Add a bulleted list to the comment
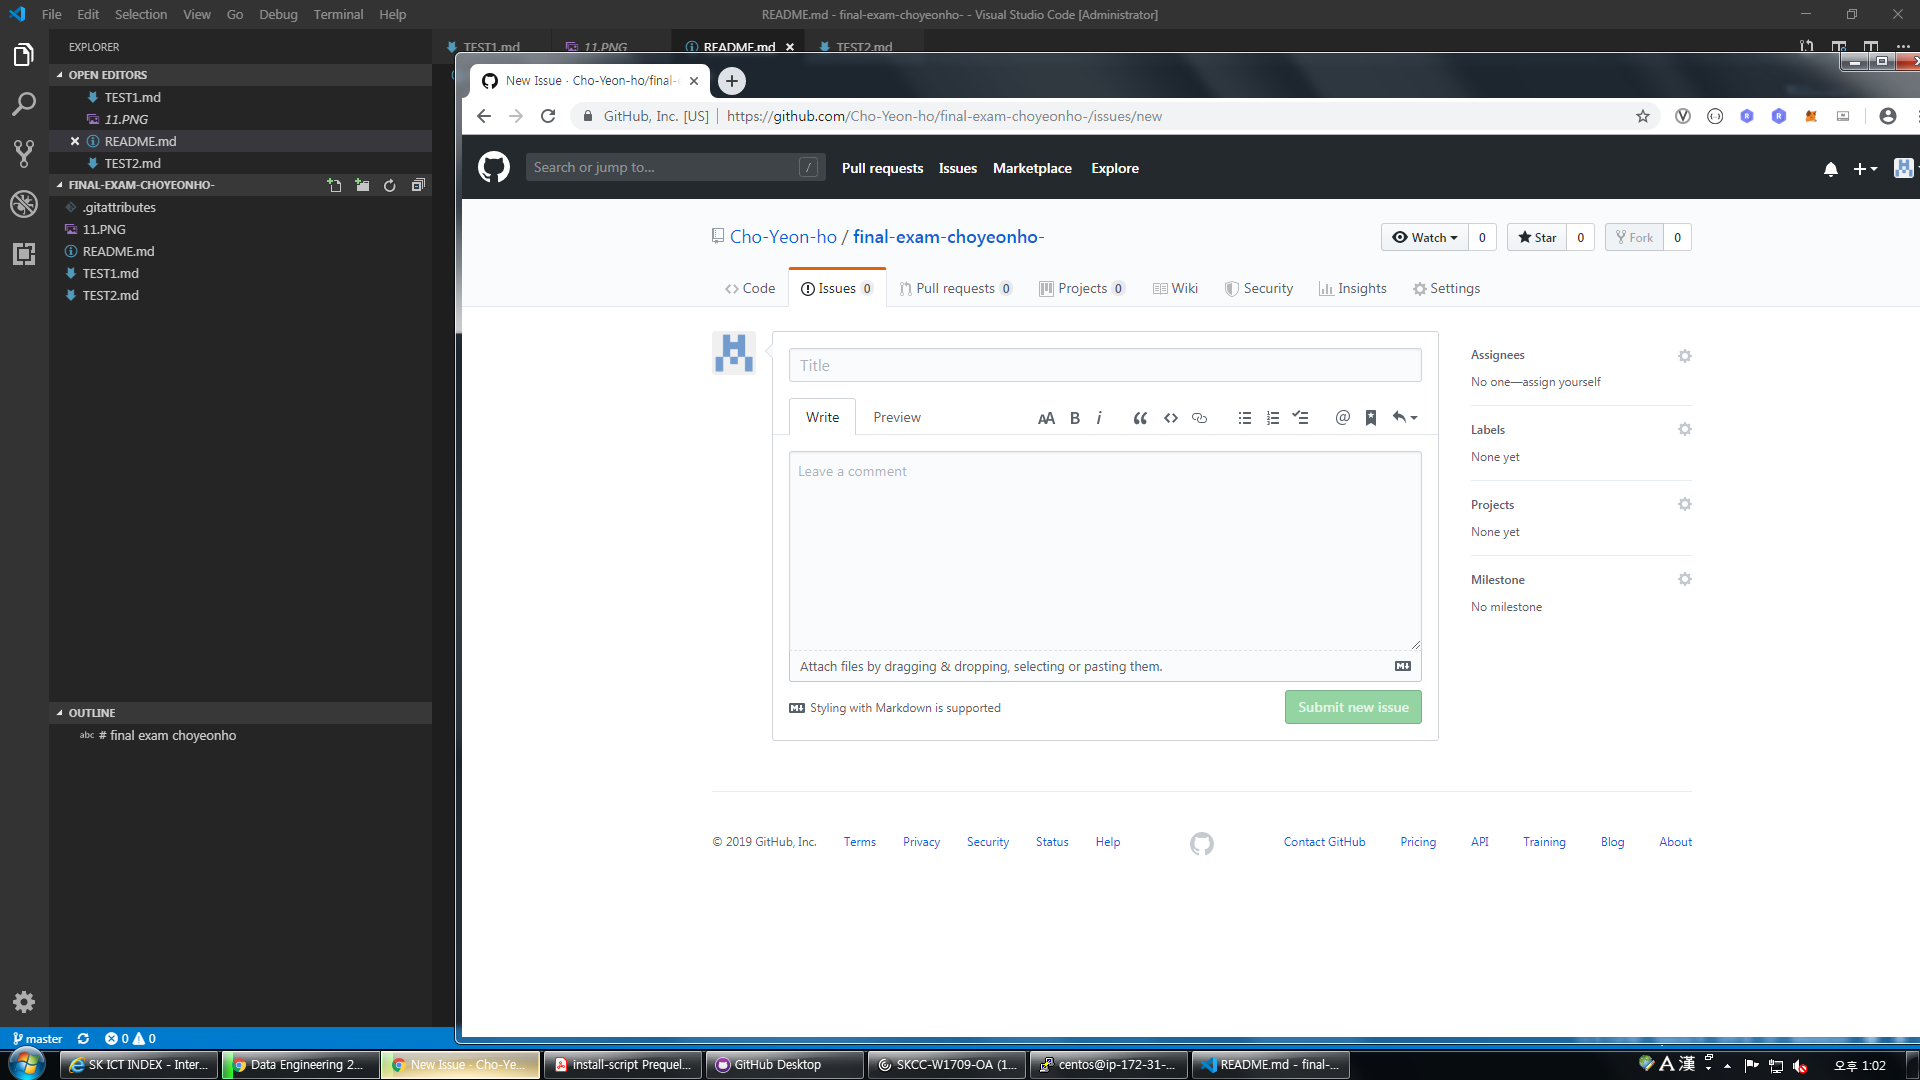1920x1080 pixels. coord(1244,418)
